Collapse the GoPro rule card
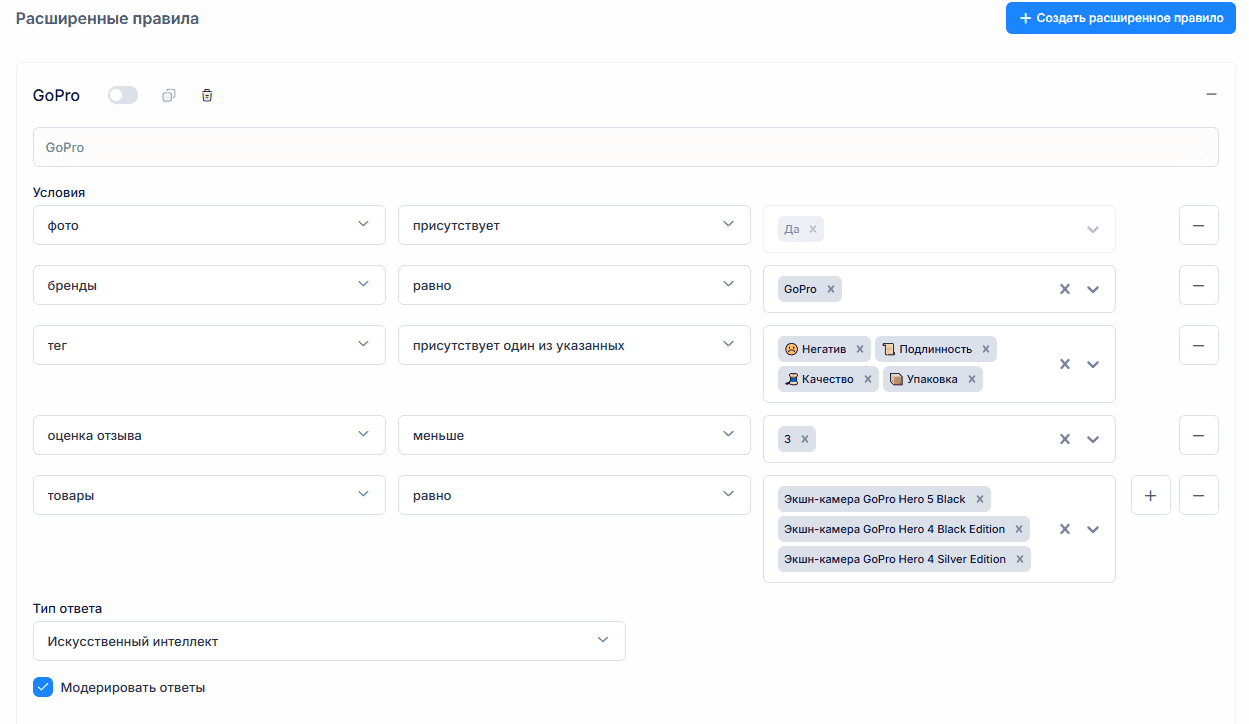The height and width of the screenshot is (724, 1249). [x=1211, y=94]
